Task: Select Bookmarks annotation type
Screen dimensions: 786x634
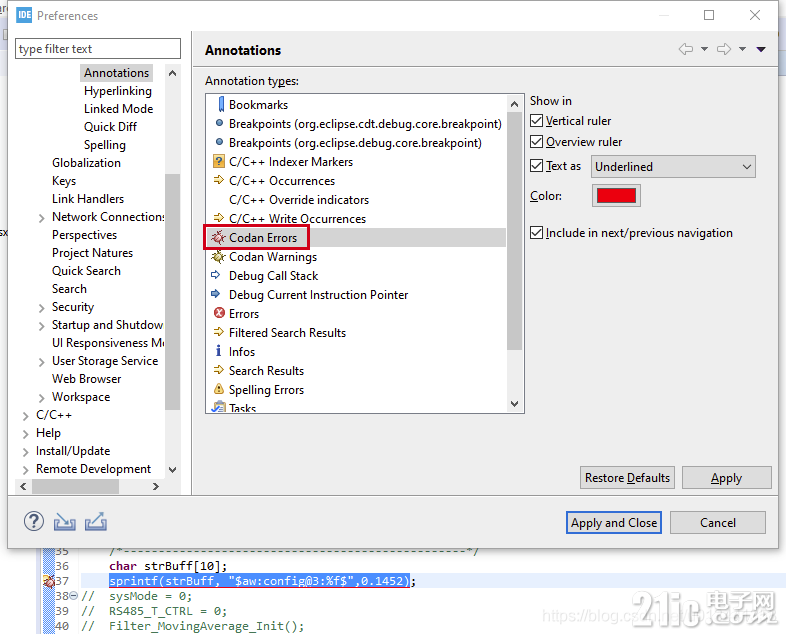Action: point(356,105)
